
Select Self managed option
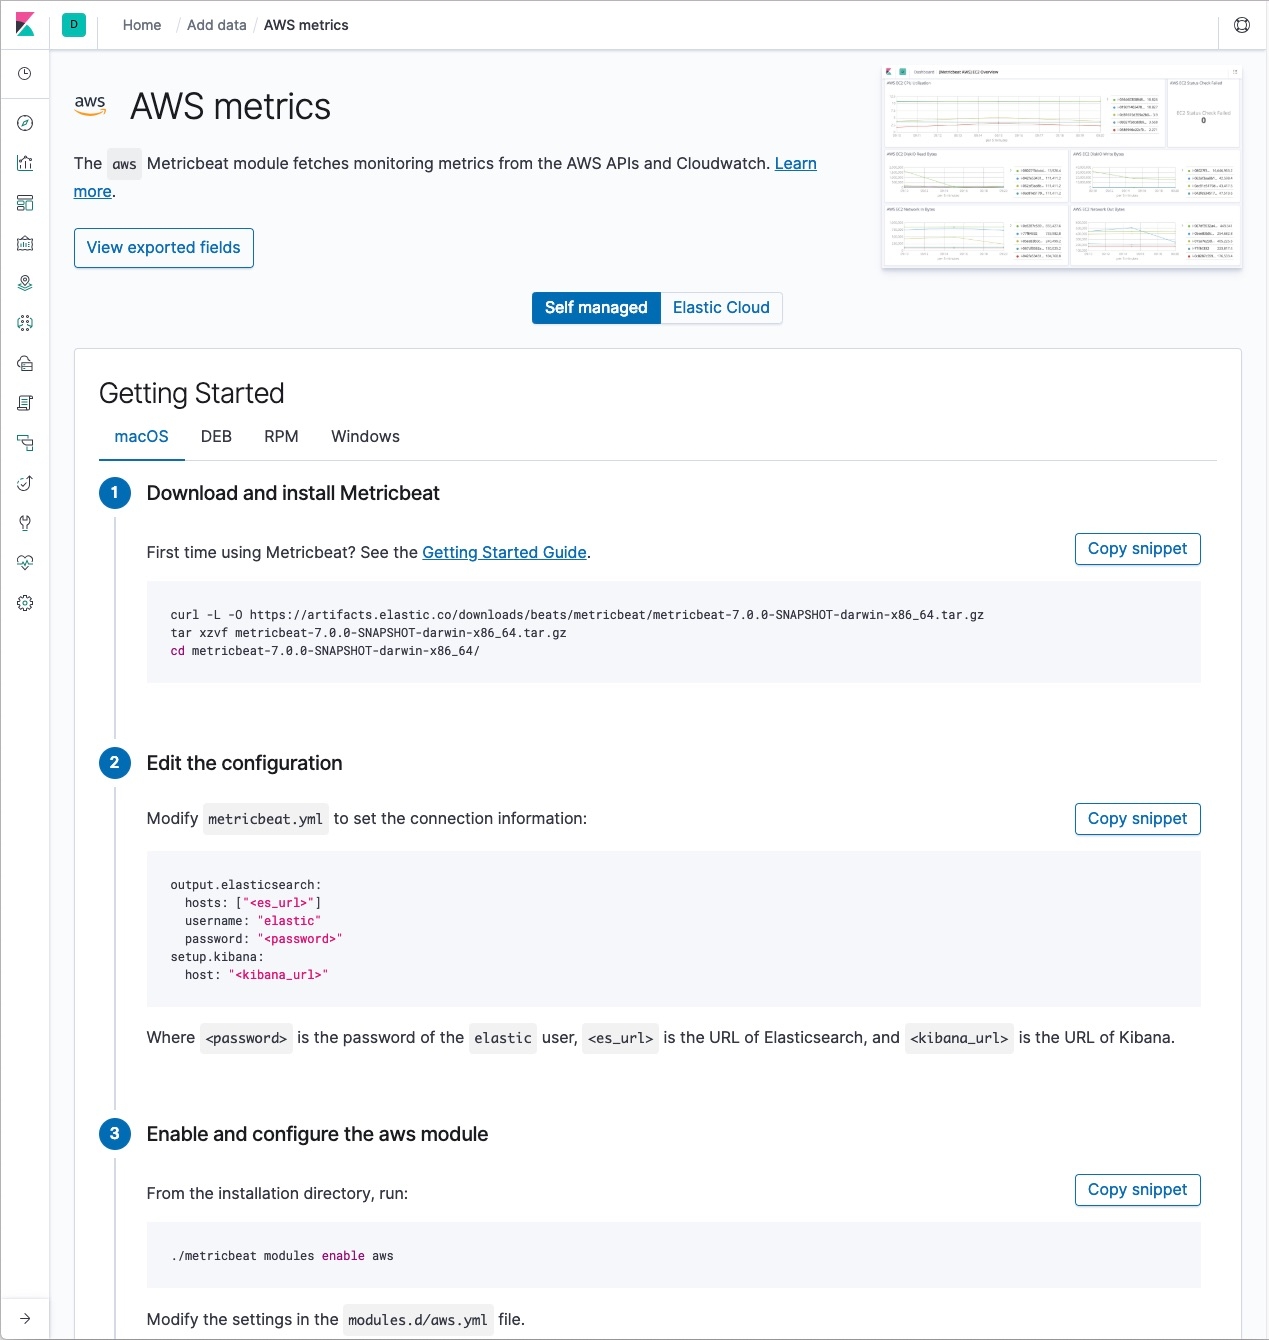(596, 308)
